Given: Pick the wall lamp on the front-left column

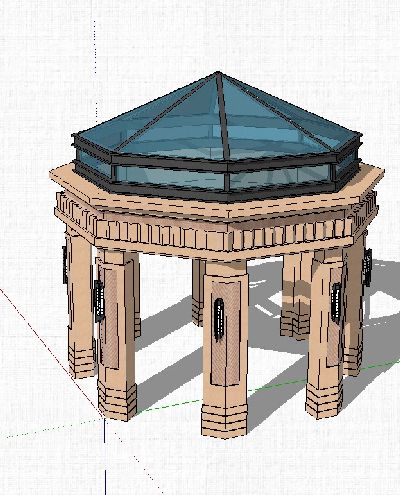Looking at the screenshot, I should point(99,301).
